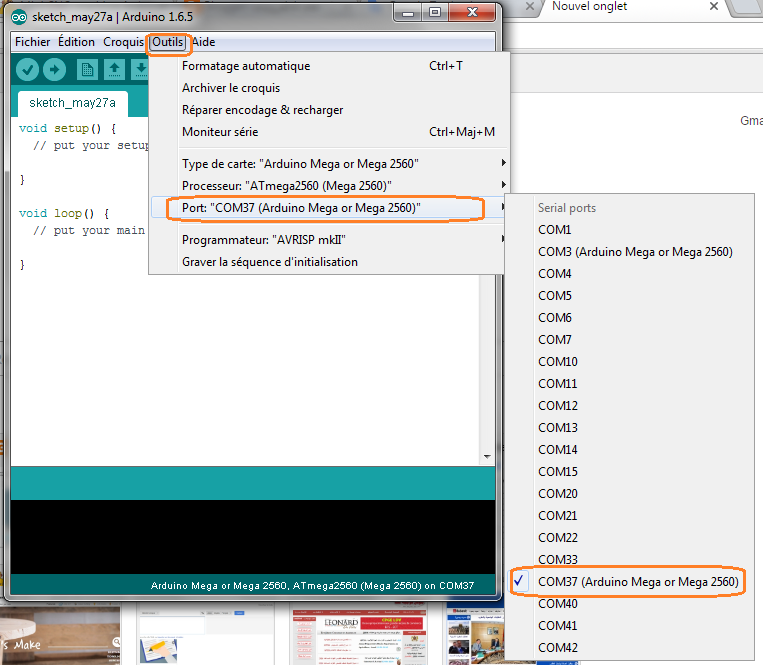Select serial port COM40
Viewport: 763px width, 665px height.
(630, 604)
